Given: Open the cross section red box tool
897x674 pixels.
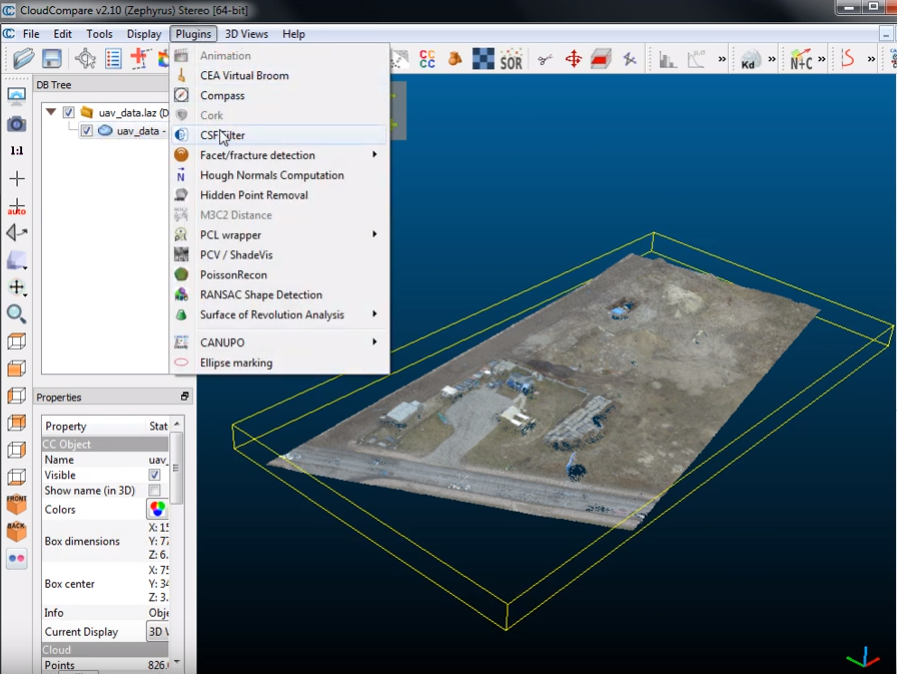Looking at the screenshot, I should click(601, 59).
